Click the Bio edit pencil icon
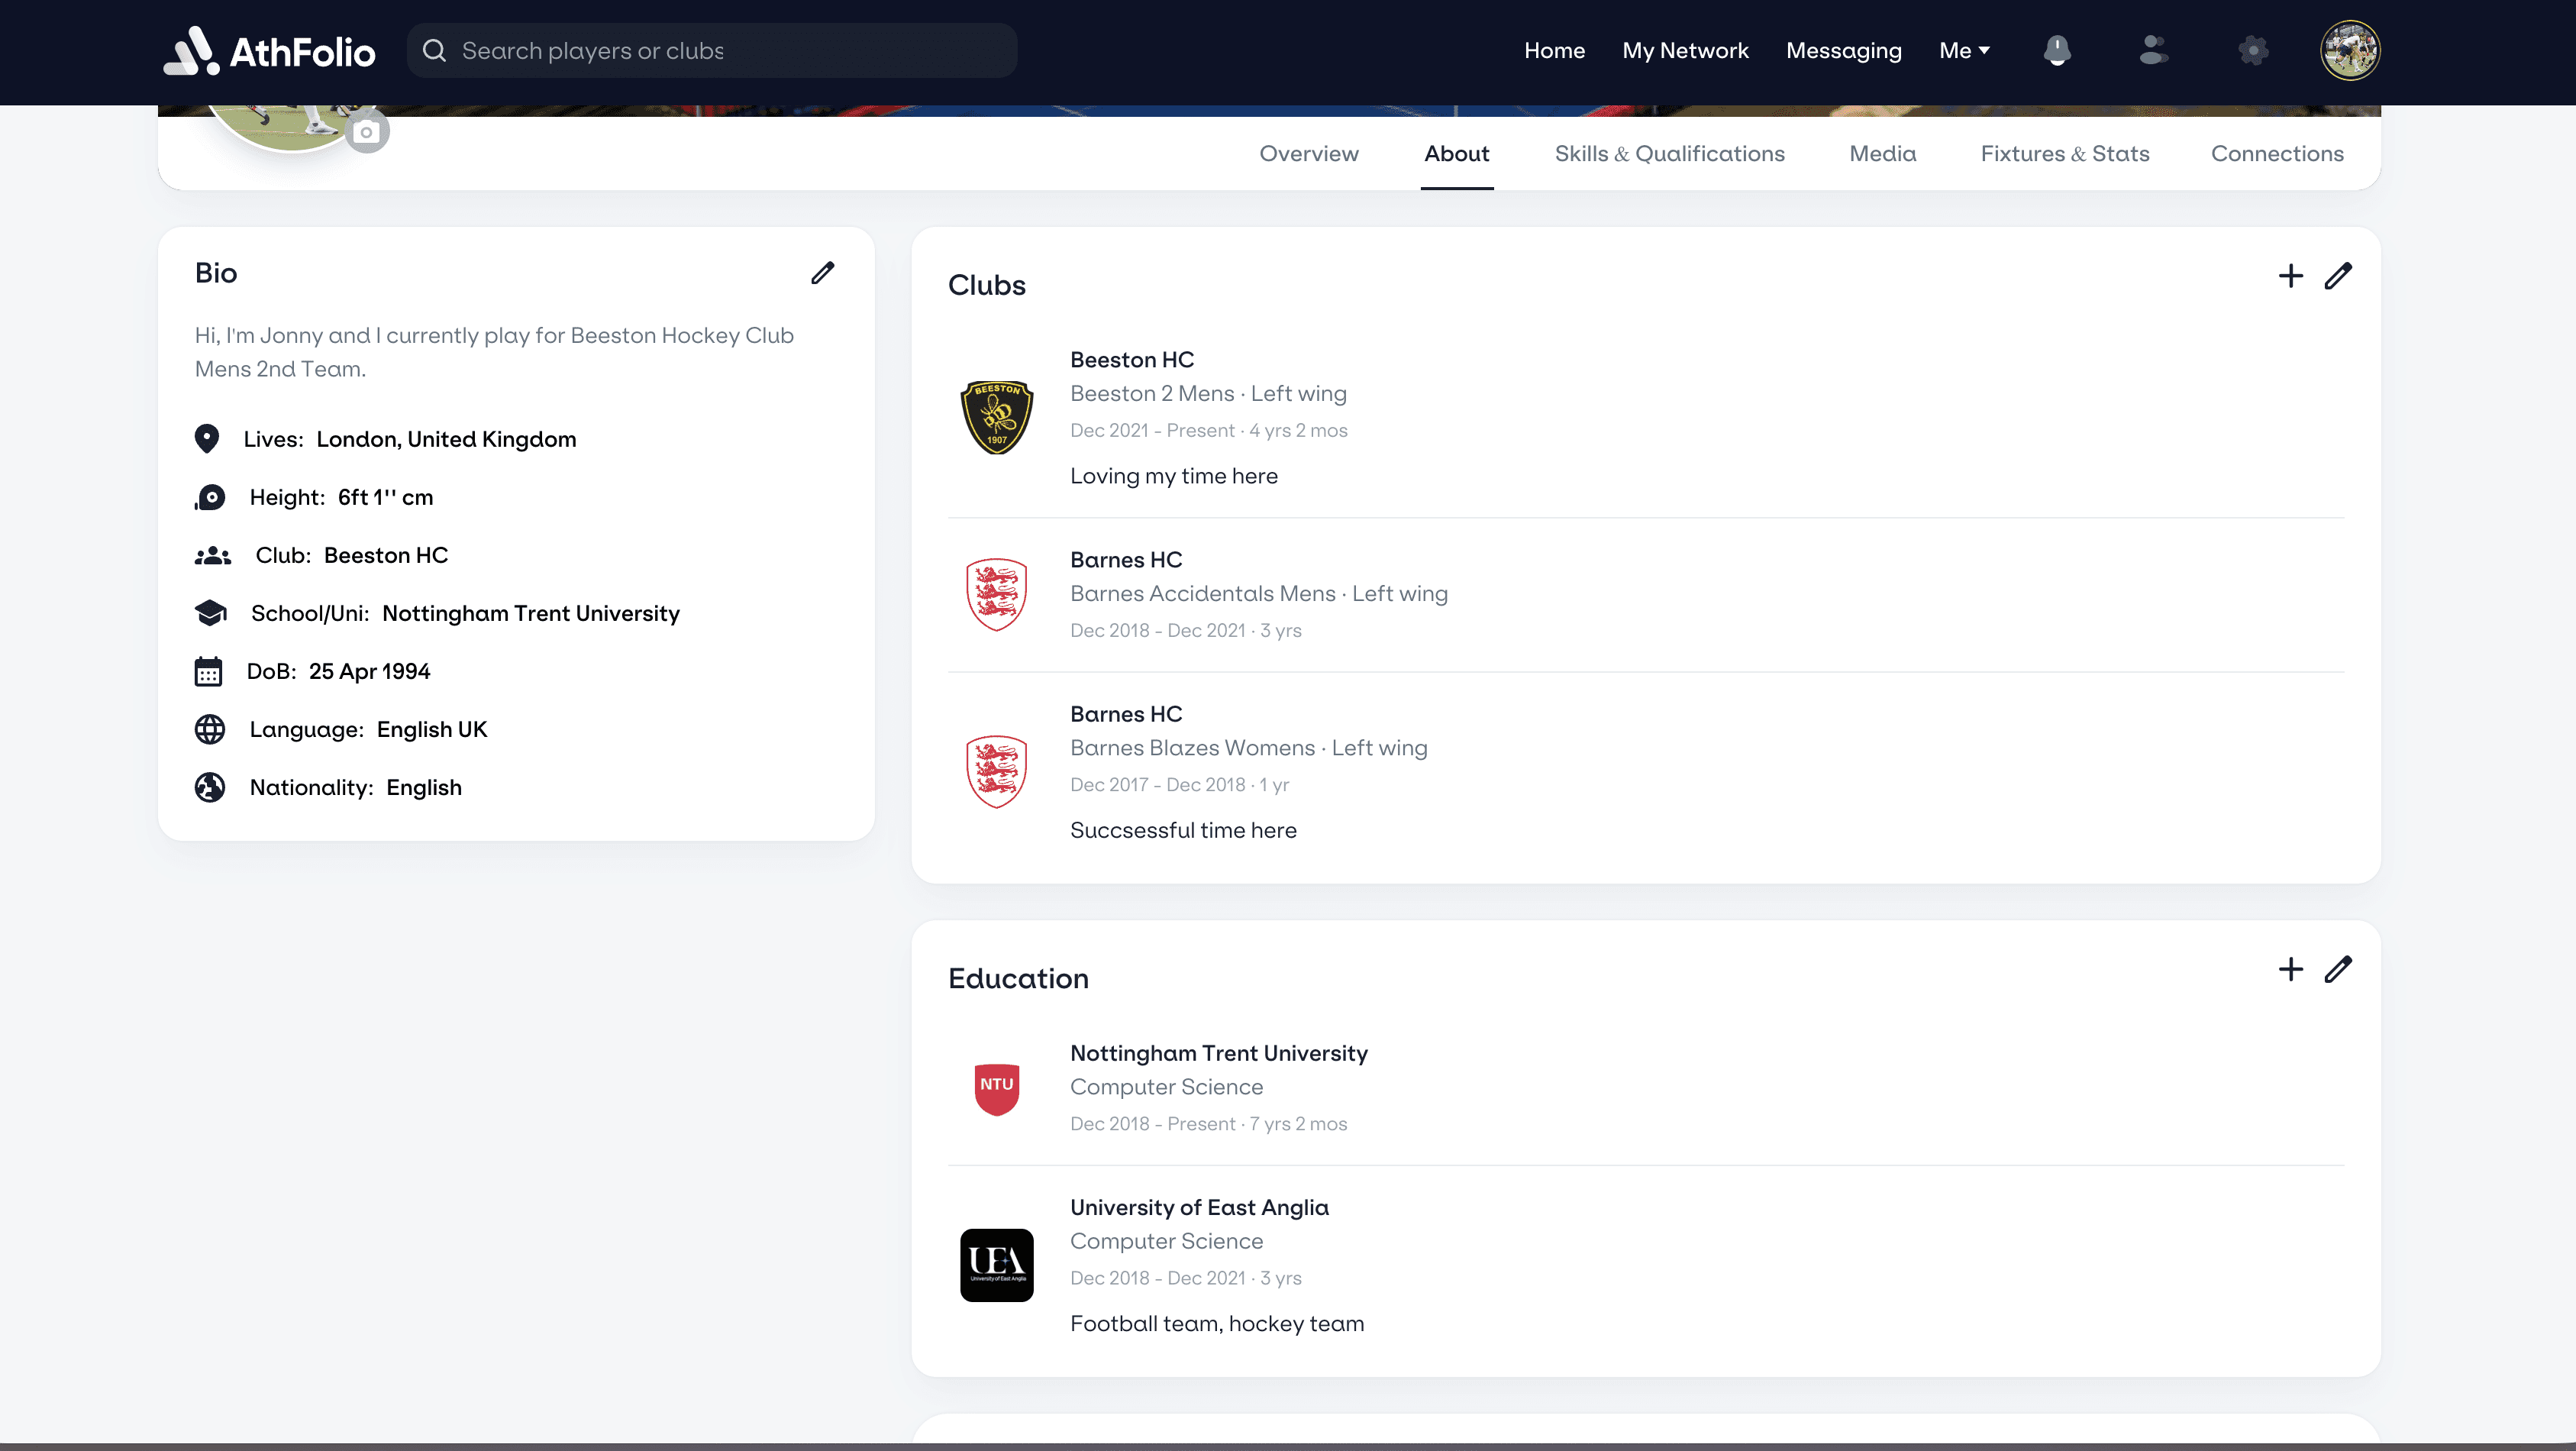The width and height of the screenshot is (2576, 1451). 822,273
